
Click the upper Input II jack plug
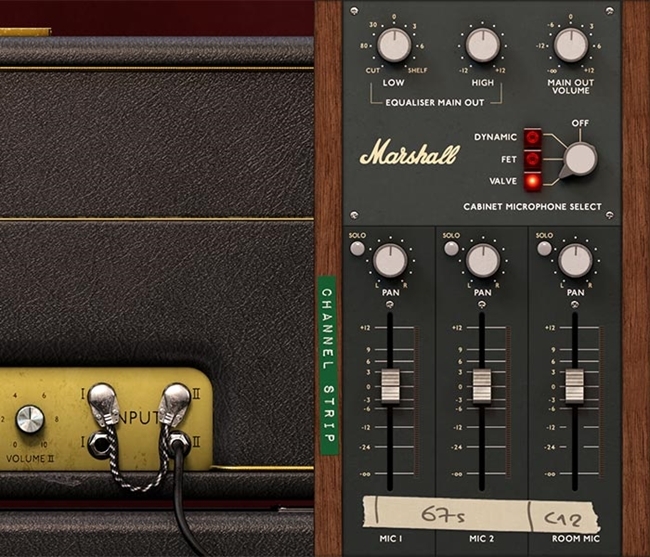click(x=175, y=404)
